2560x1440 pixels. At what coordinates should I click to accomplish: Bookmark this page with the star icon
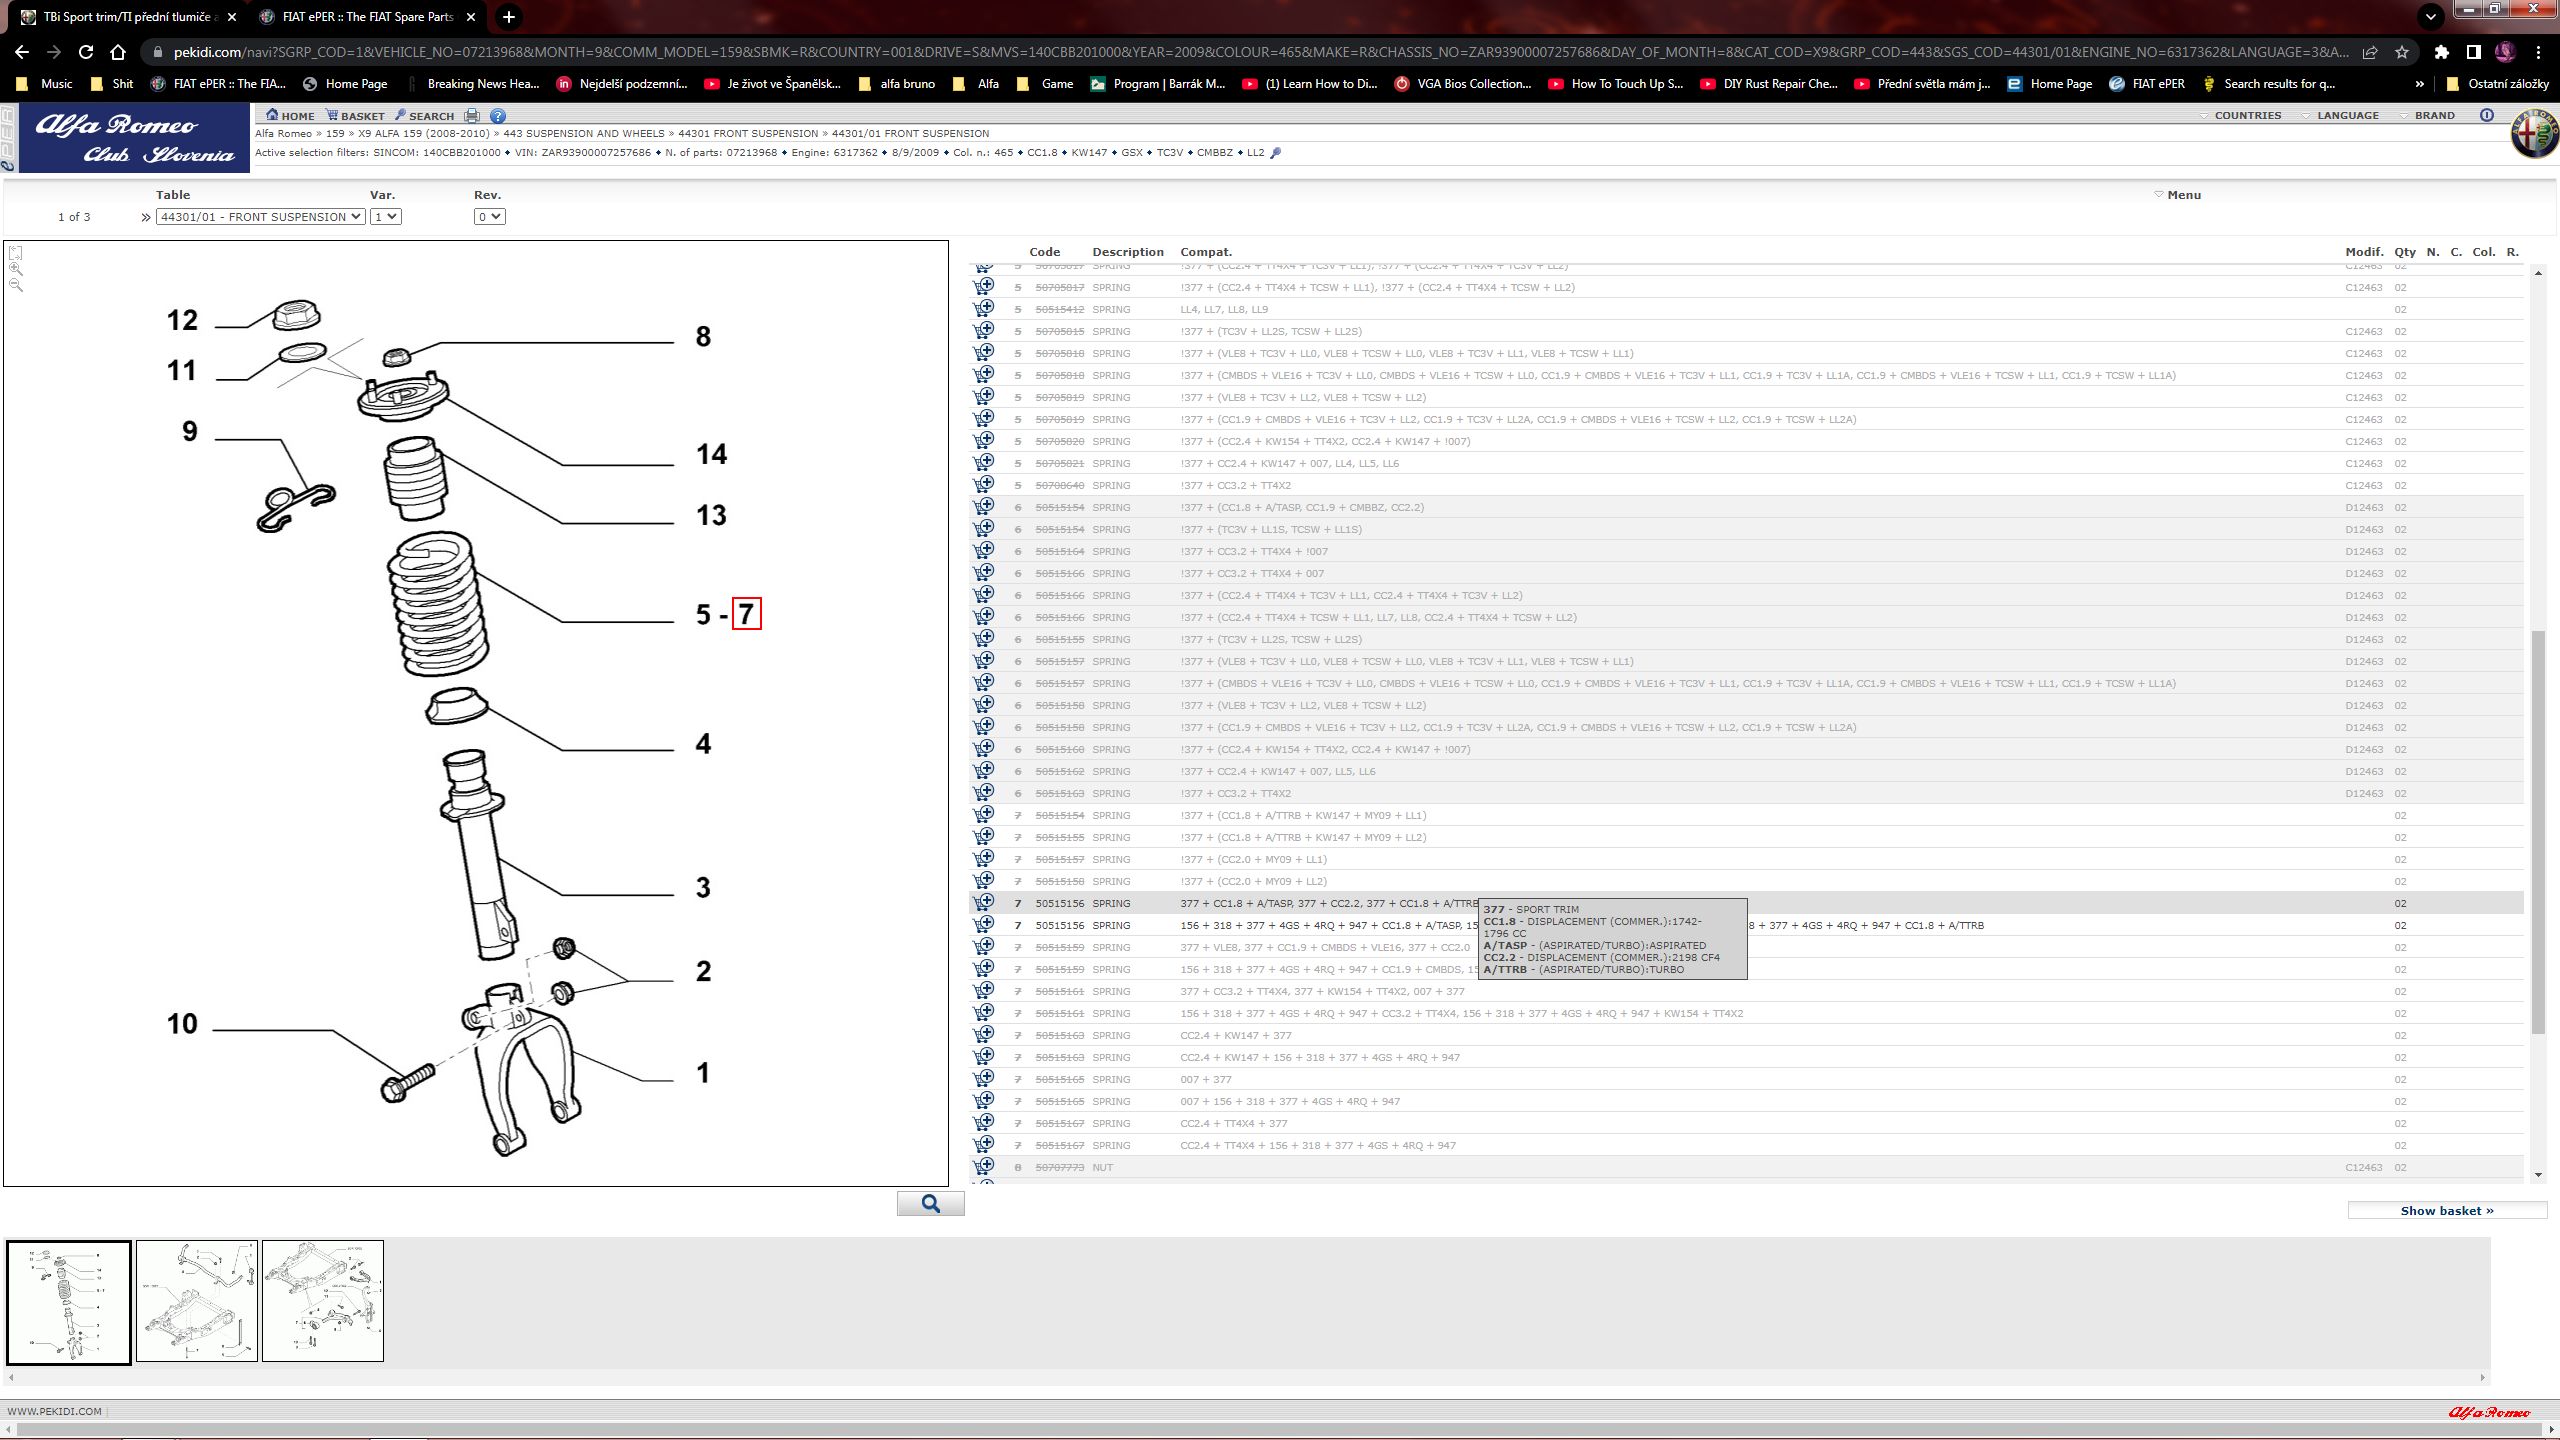click(x=2402, y=52)
